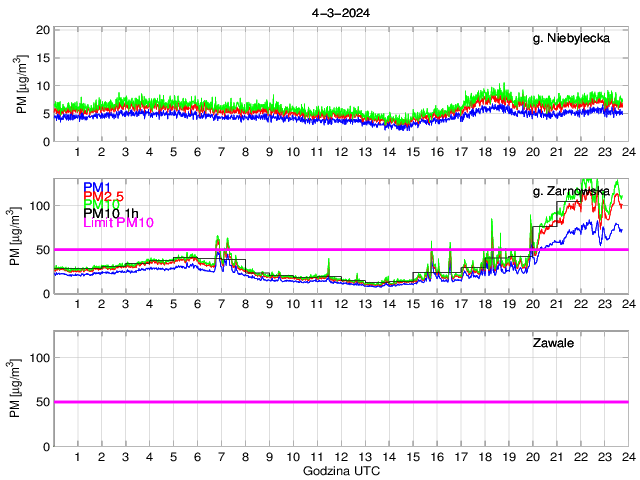Image resolution: width=640 pixels, height=480 pixels.
Task: Click hour 24 on Niebylecka x-axis
Action: tap(629, 152)
